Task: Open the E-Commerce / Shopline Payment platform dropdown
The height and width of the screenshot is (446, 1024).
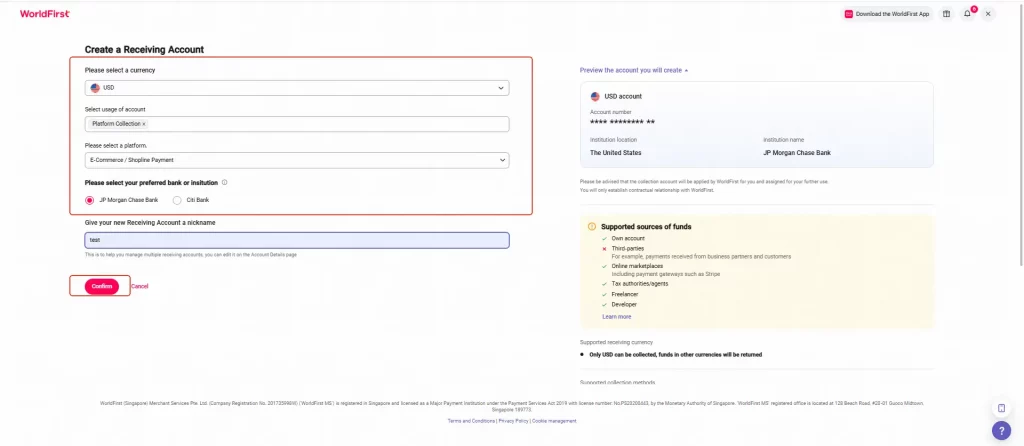Action: click(x=297, y=160)
